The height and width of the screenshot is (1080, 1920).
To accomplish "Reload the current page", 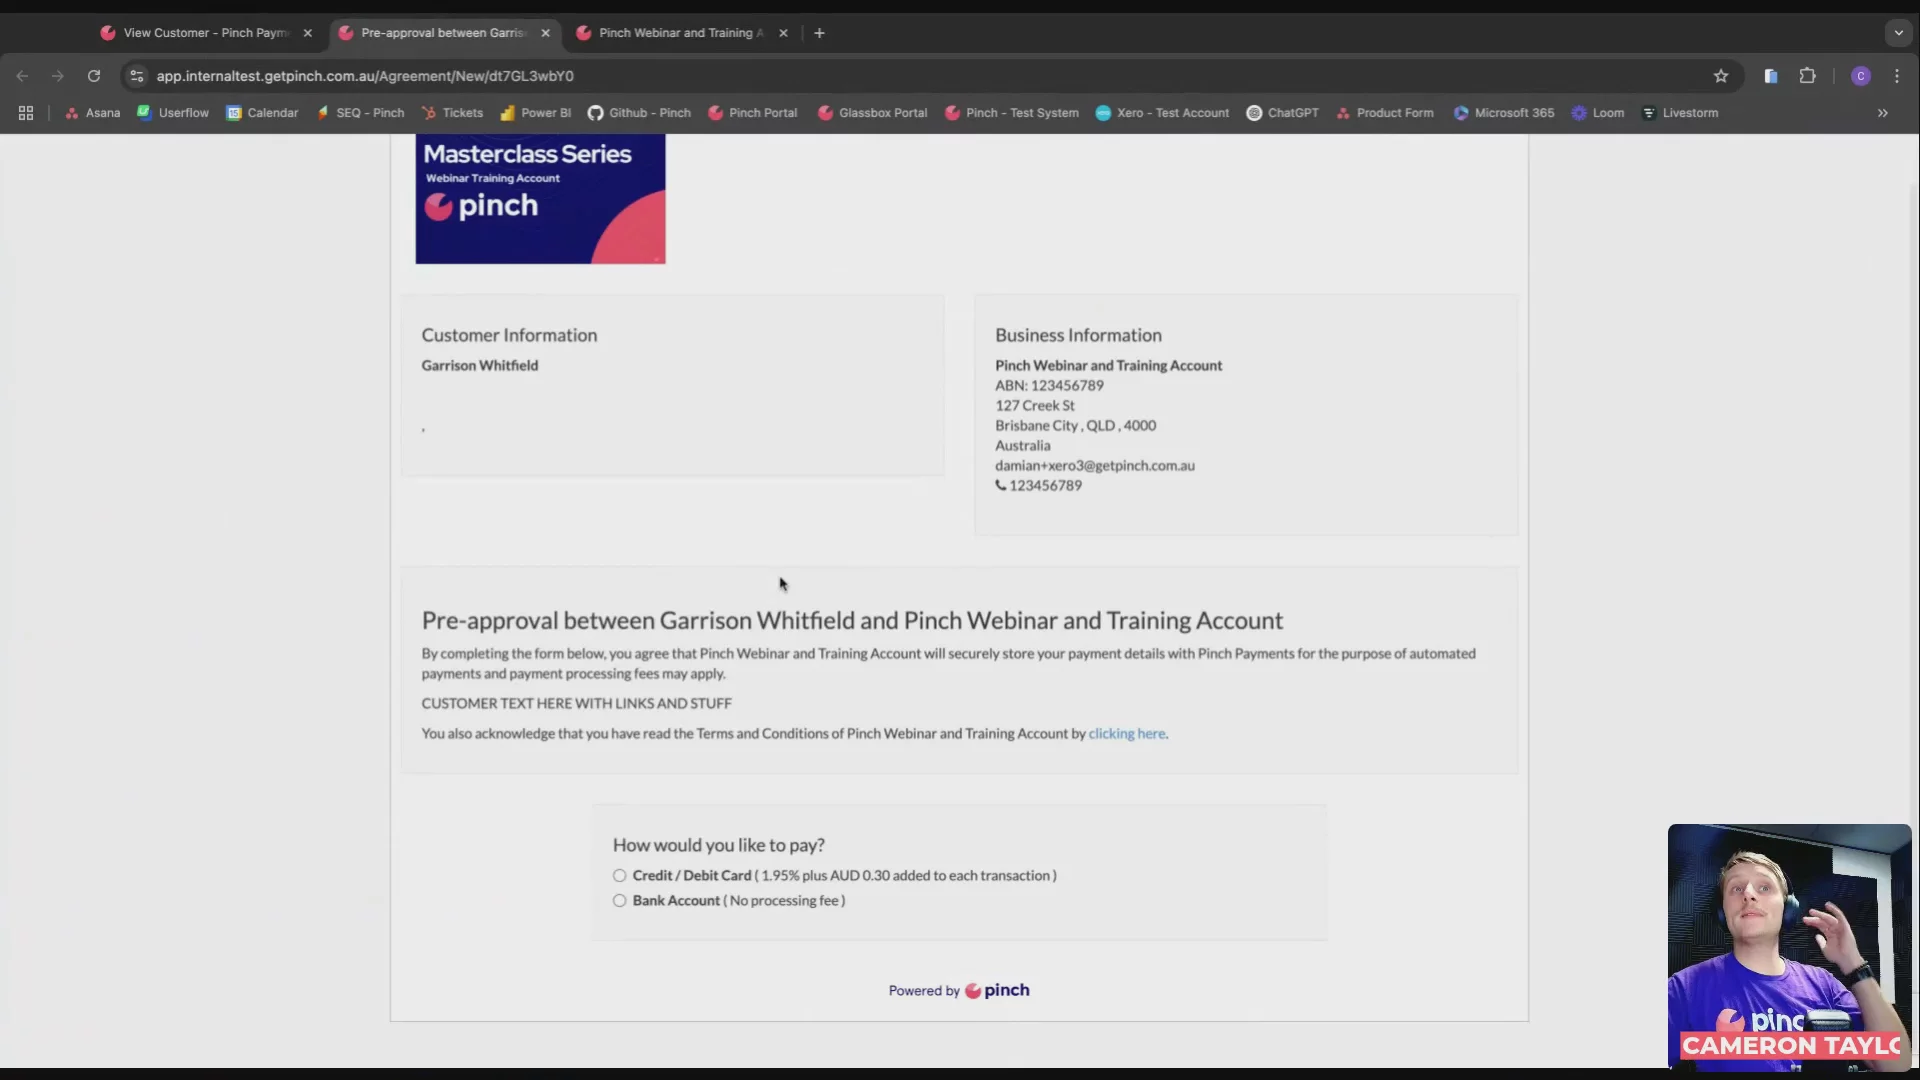I will (x=94, y=76).
